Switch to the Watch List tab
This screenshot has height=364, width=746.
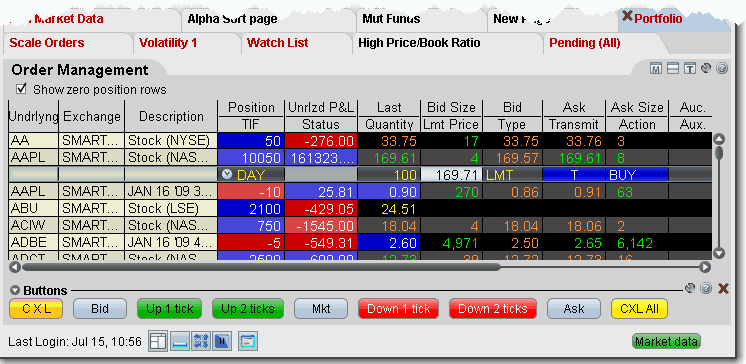pyautogui.click(x=277, y=43)
